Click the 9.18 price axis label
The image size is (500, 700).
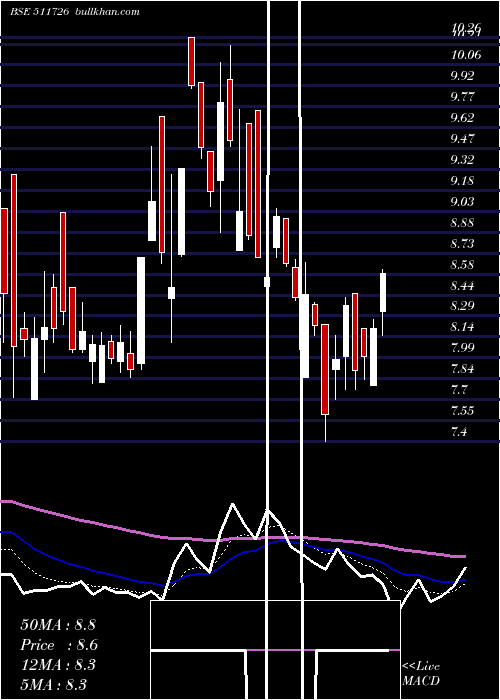462,180
